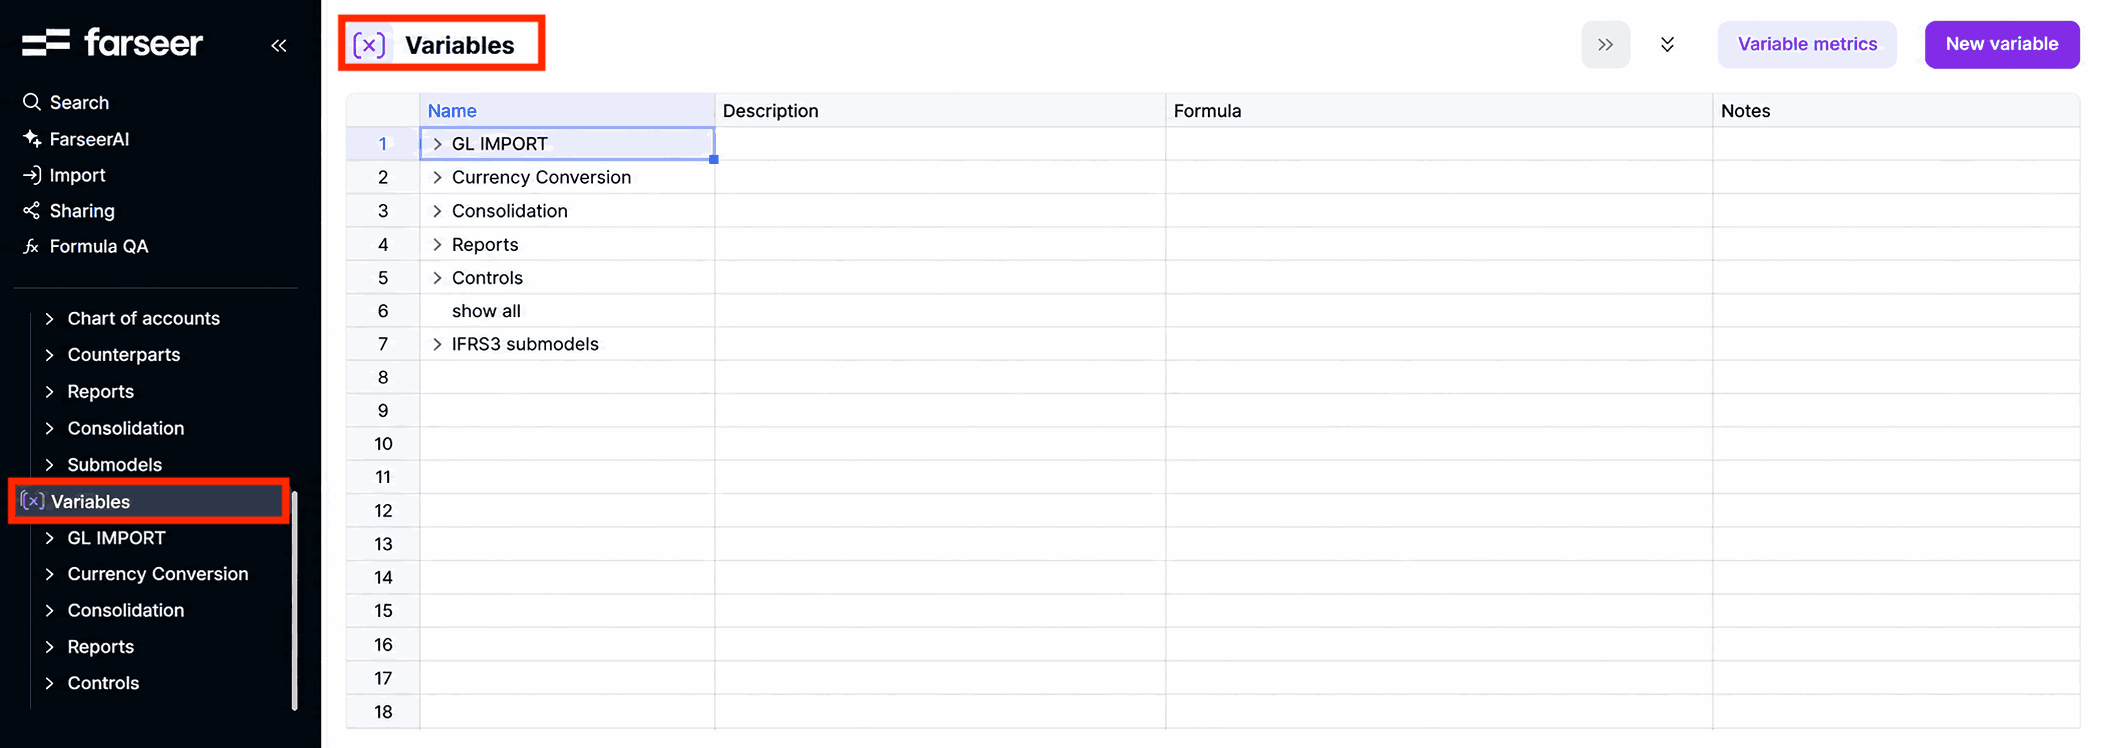Expand Currency Conversion under sidebar Variables
Image resolution: width=2103 pixels, height=748 pixels.
[49, 574]
